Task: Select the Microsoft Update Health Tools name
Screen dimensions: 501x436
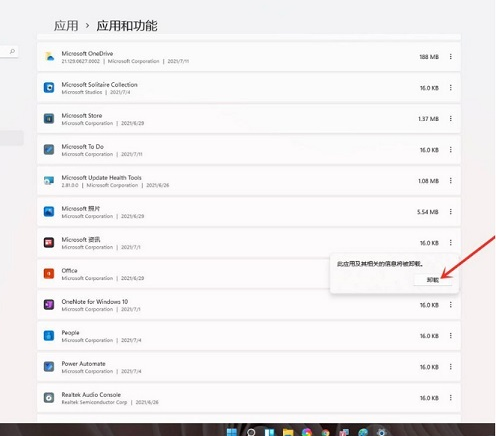Action: pyautogui.click(x=101, y=178)
